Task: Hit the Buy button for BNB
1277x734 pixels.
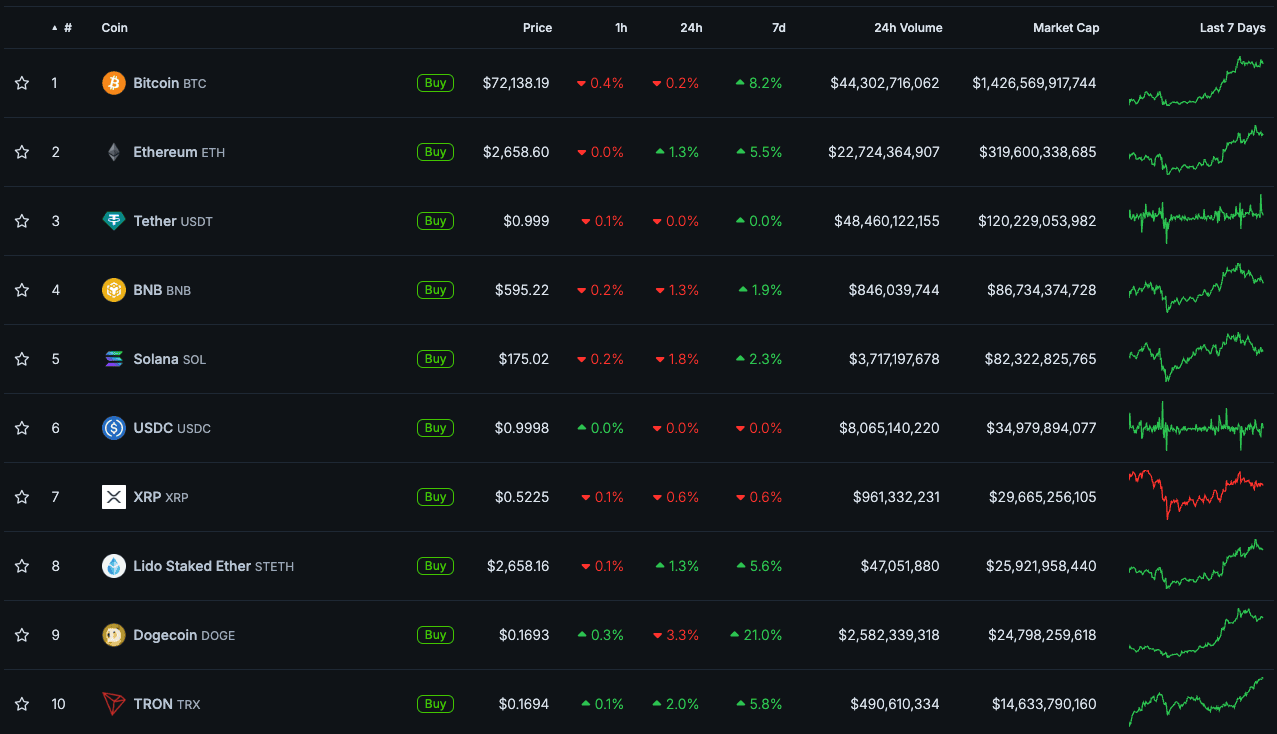Action: pyautogui.click(x=435, y=290)
